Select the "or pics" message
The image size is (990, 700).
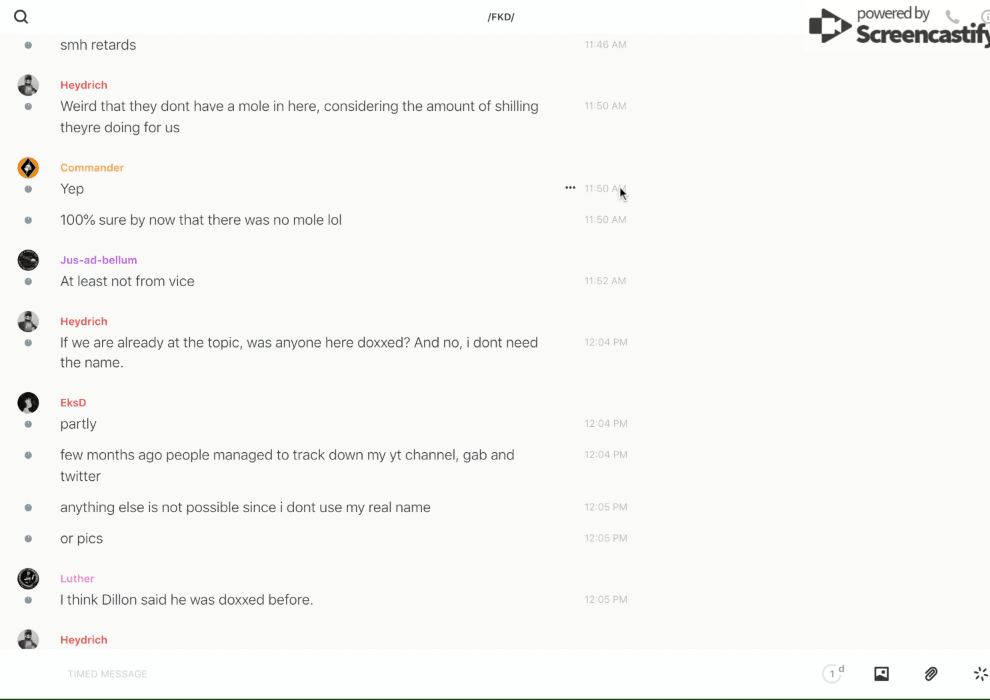point(82,538)
